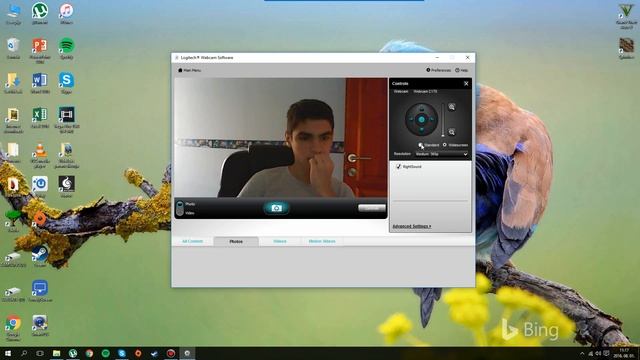Select the TeamSpeak desktop shortcut
This screenshot has width=640, height=360.
40,291
